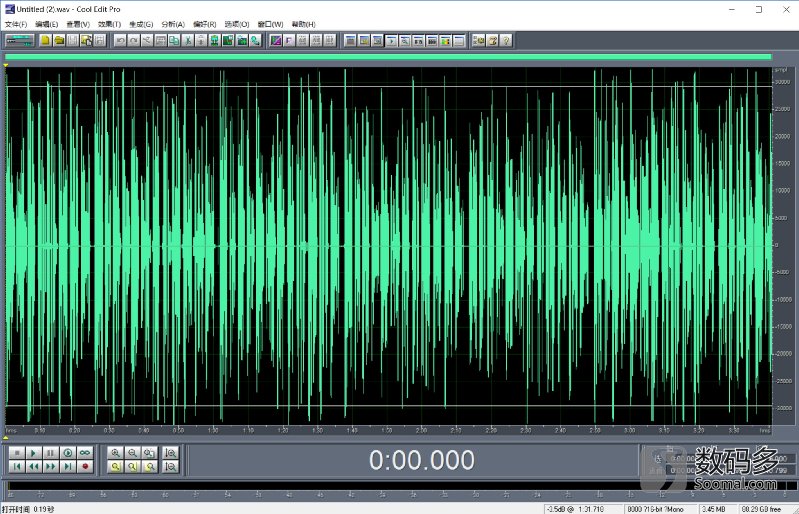
Task: Jump to the end of the file
Action: pyautogui.click(x=68, y=466)
